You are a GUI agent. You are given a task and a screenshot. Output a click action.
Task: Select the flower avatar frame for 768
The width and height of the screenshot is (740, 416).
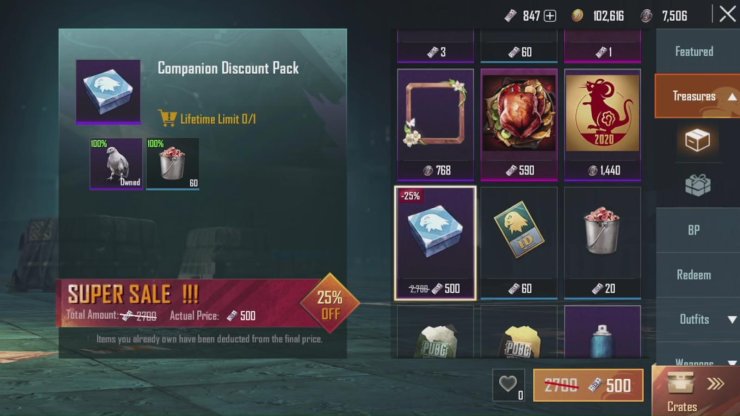click(x=435, y=125)
